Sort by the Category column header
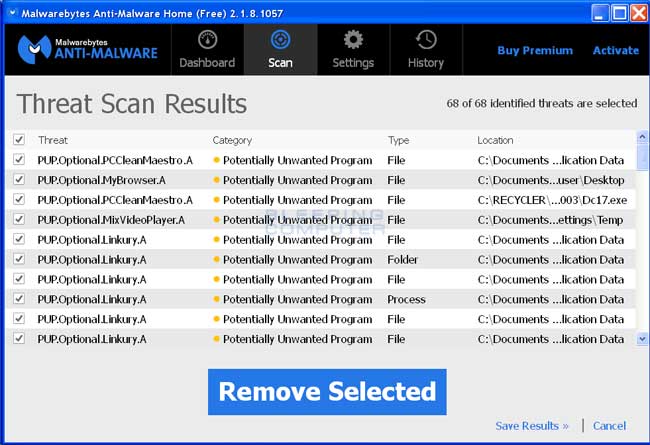 click(232, 141)
